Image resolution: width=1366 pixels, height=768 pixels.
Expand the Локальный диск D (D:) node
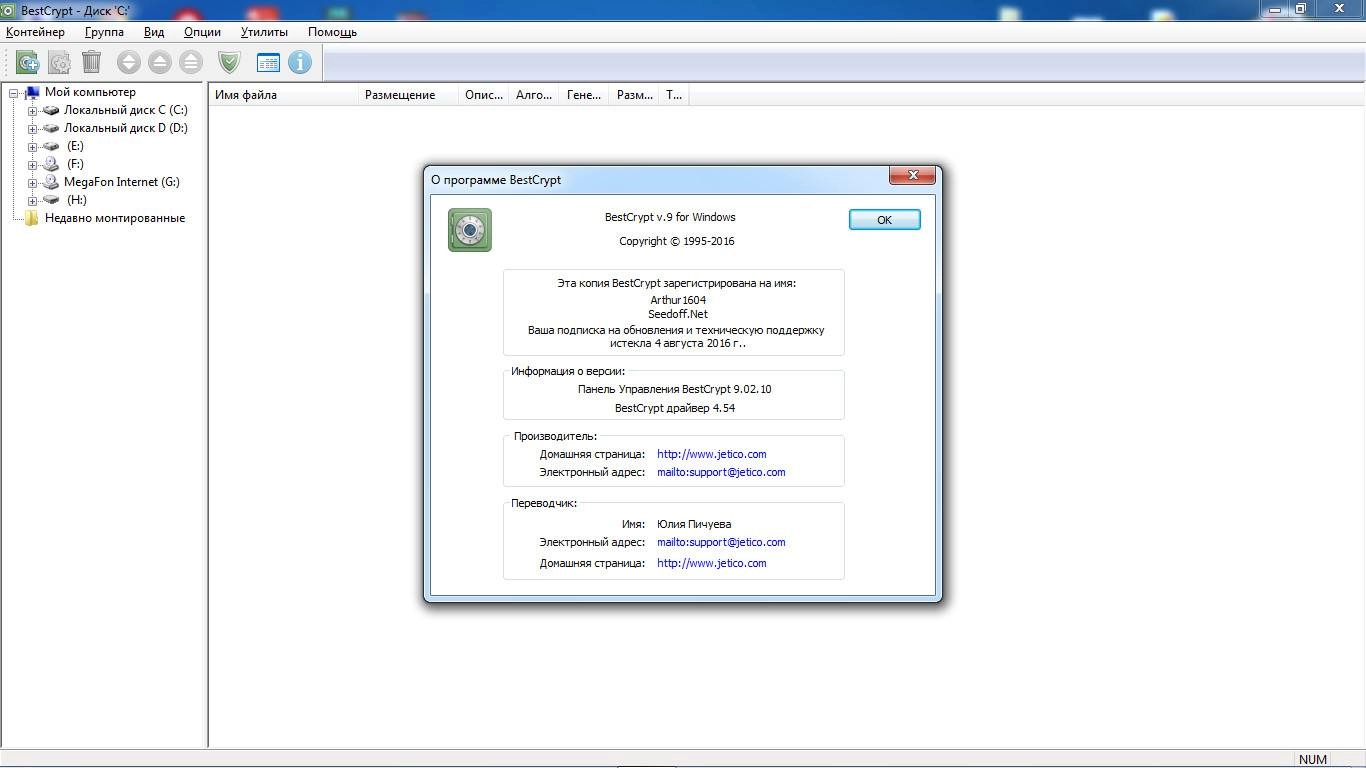point(32,129)
